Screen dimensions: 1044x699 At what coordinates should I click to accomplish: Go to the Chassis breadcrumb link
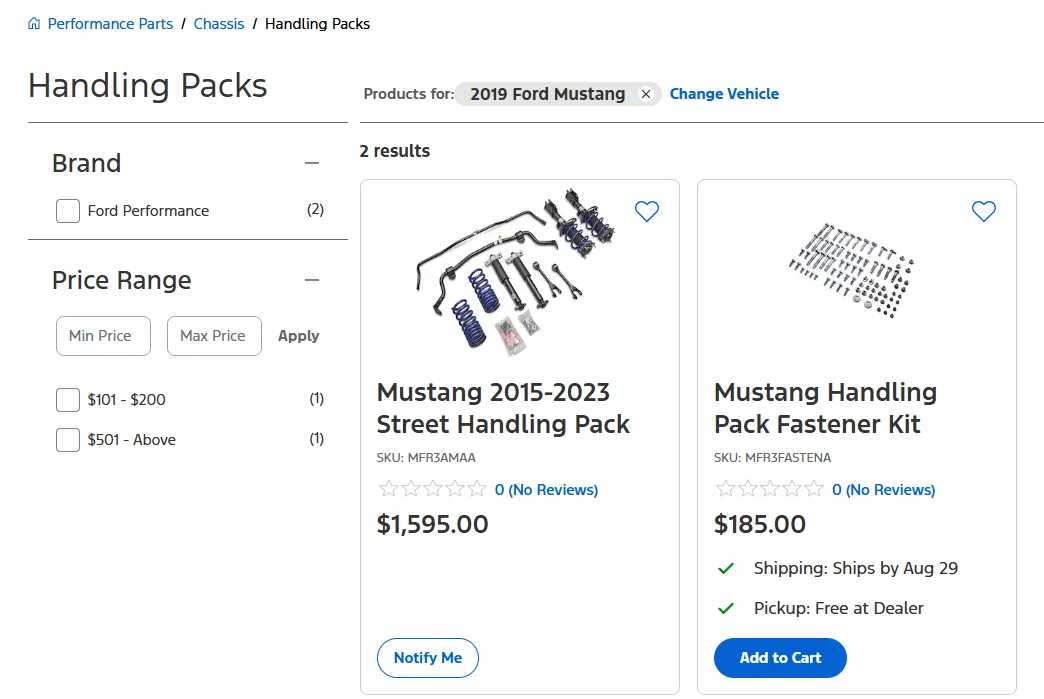click(x=218, y=24)
